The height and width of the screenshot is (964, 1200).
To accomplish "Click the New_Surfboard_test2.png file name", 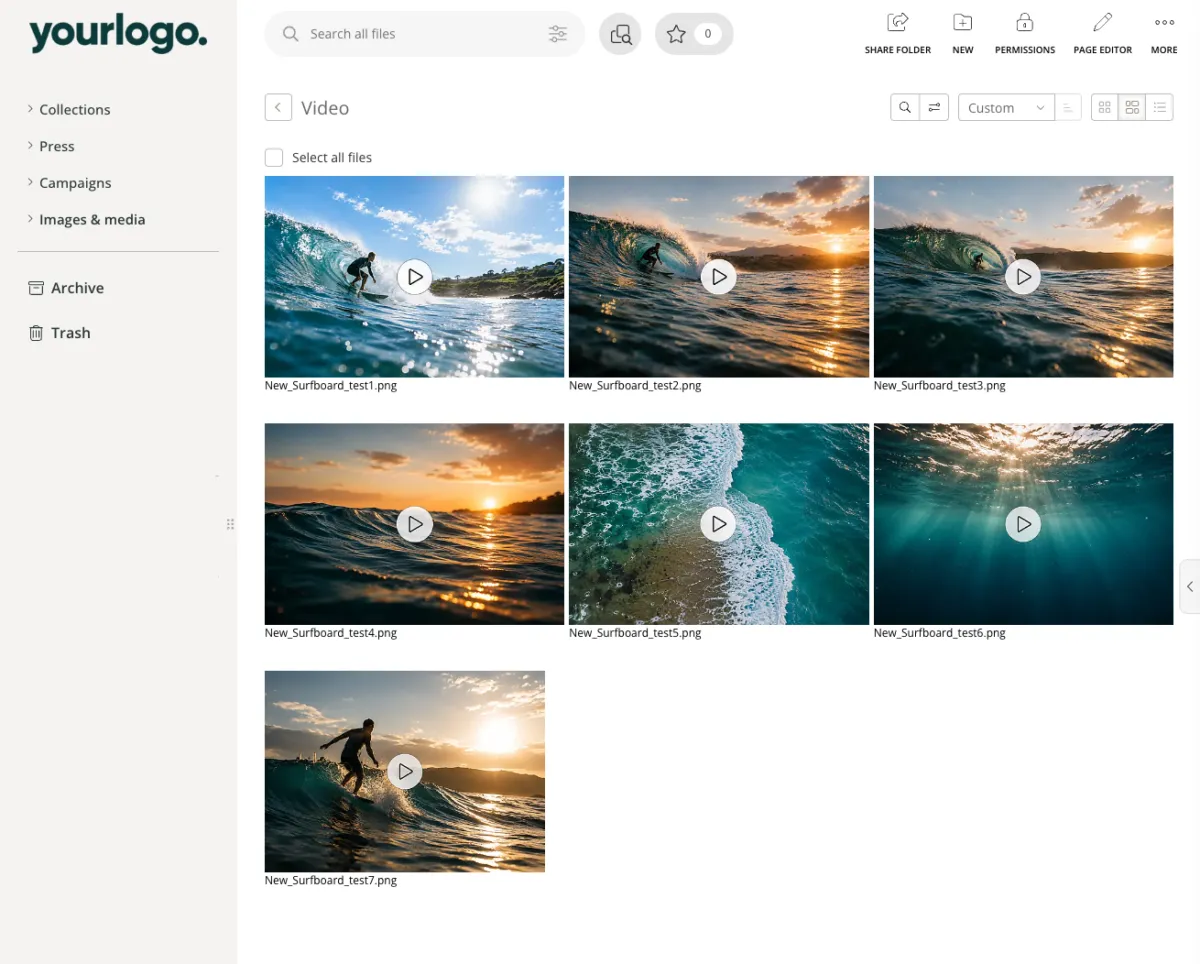I will pos(635,386).
